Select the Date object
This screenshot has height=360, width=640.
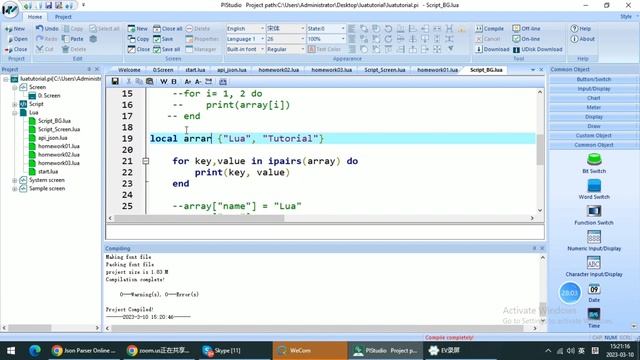pos(594,293)
